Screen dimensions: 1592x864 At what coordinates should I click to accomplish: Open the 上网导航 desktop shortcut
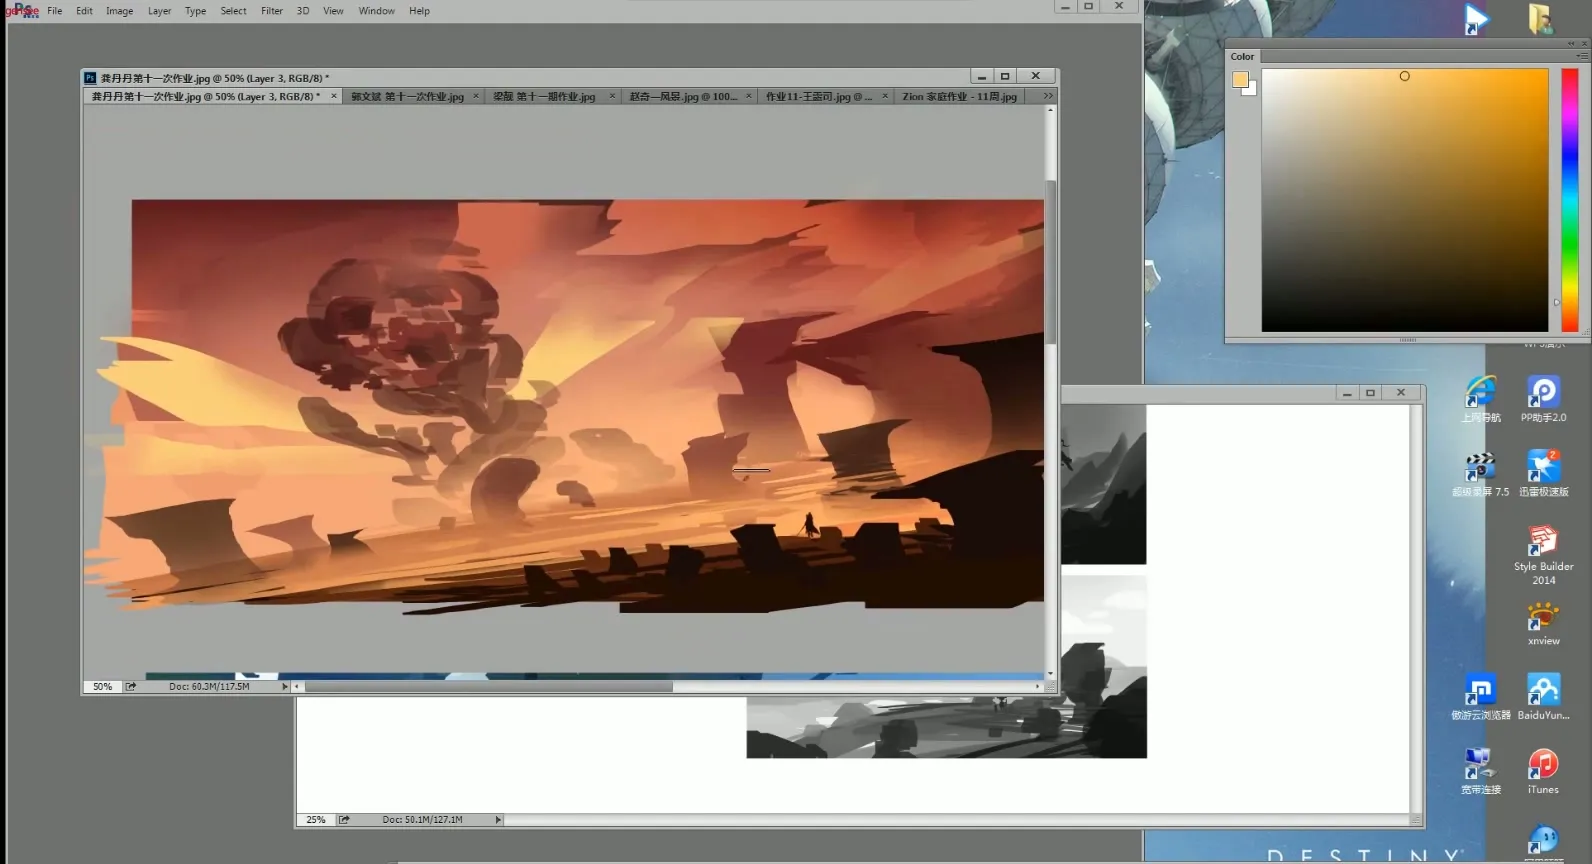point(1480,399)
